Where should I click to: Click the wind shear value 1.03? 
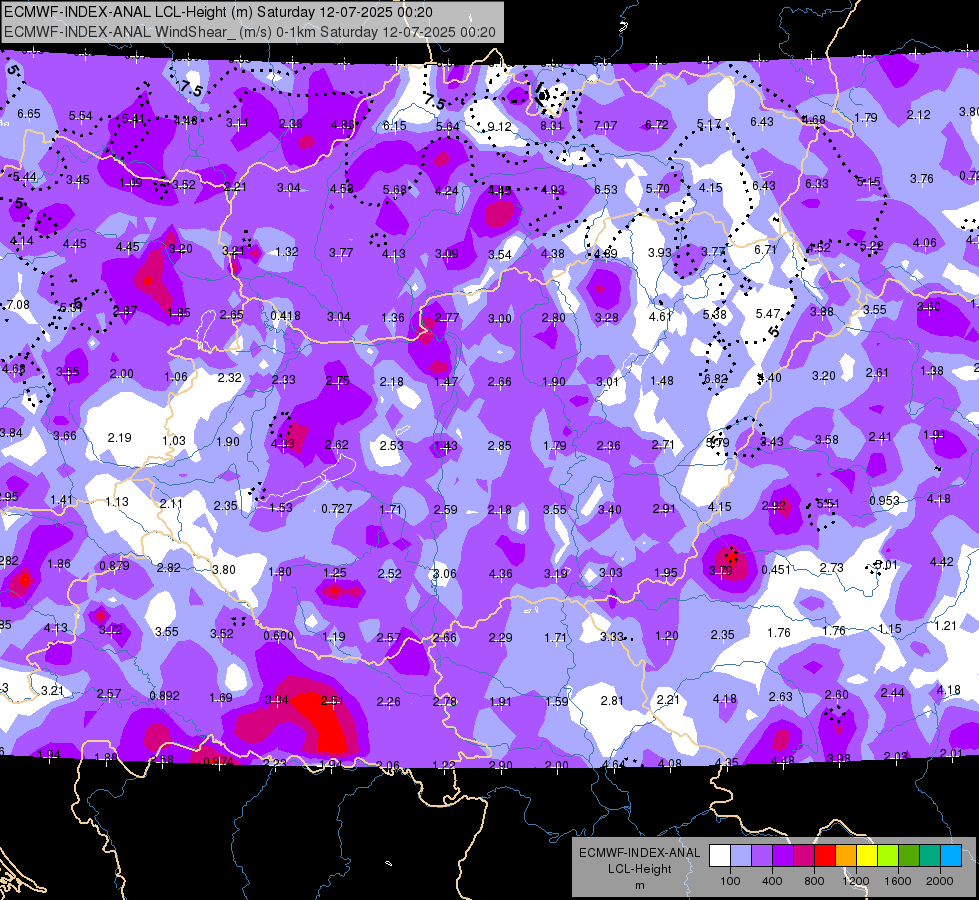coord(174,441)
